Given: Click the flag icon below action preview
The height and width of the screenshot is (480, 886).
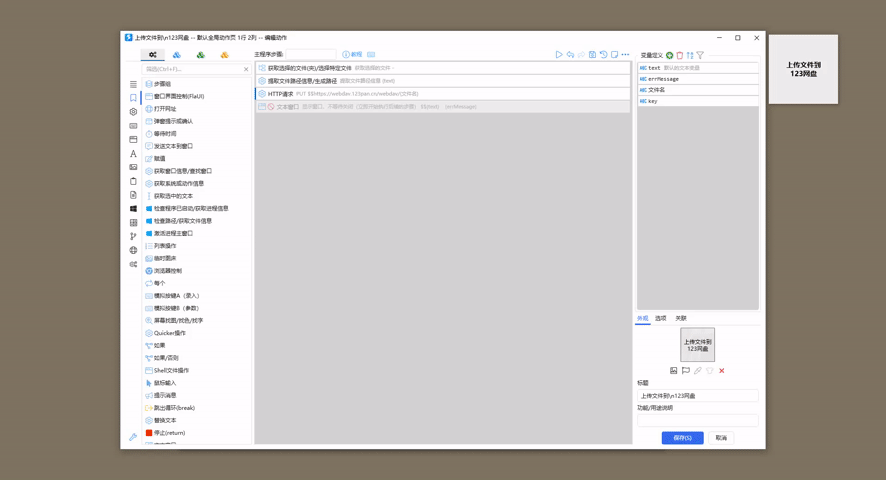Looking at the screenshot, I should (686, 371).
